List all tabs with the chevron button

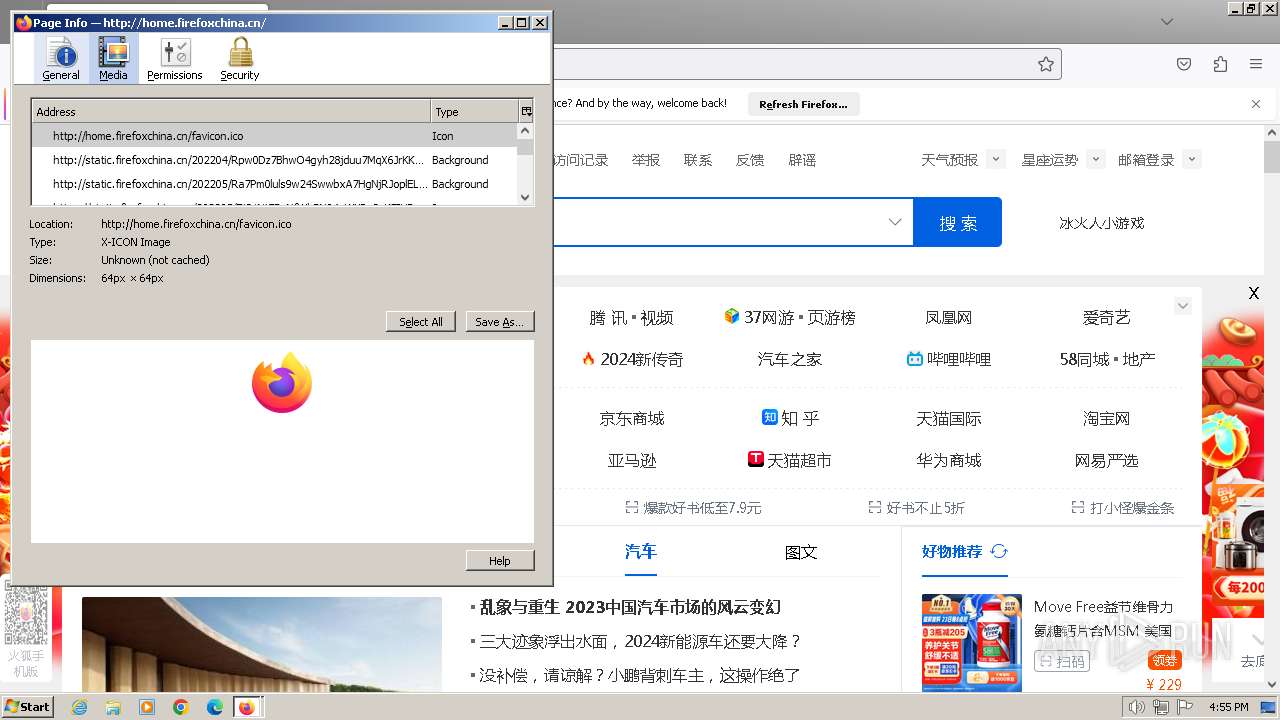click(x=1167, y=21)
